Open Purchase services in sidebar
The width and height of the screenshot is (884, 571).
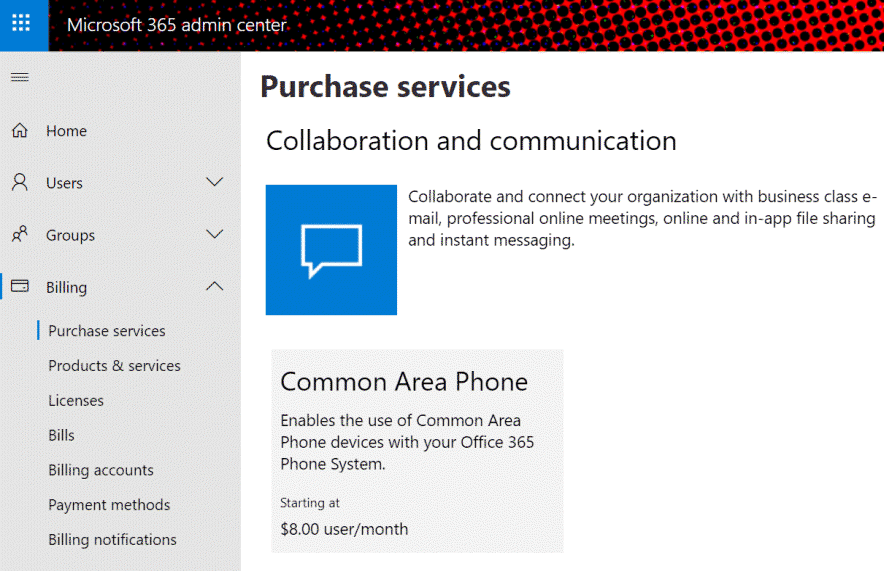tap(107, 331)
